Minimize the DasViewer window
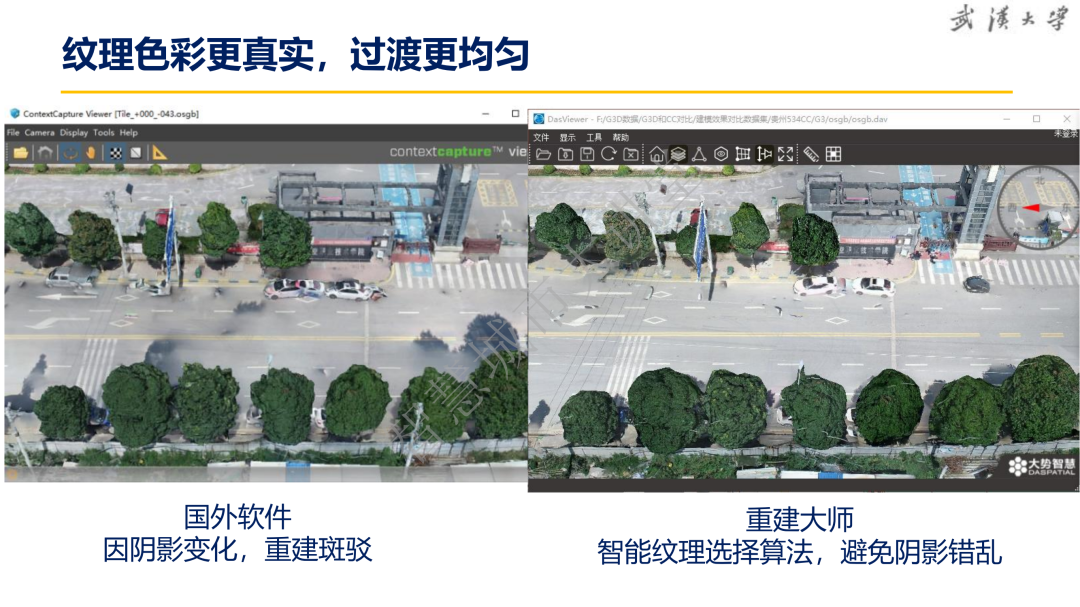 (x=1006, y=119)
